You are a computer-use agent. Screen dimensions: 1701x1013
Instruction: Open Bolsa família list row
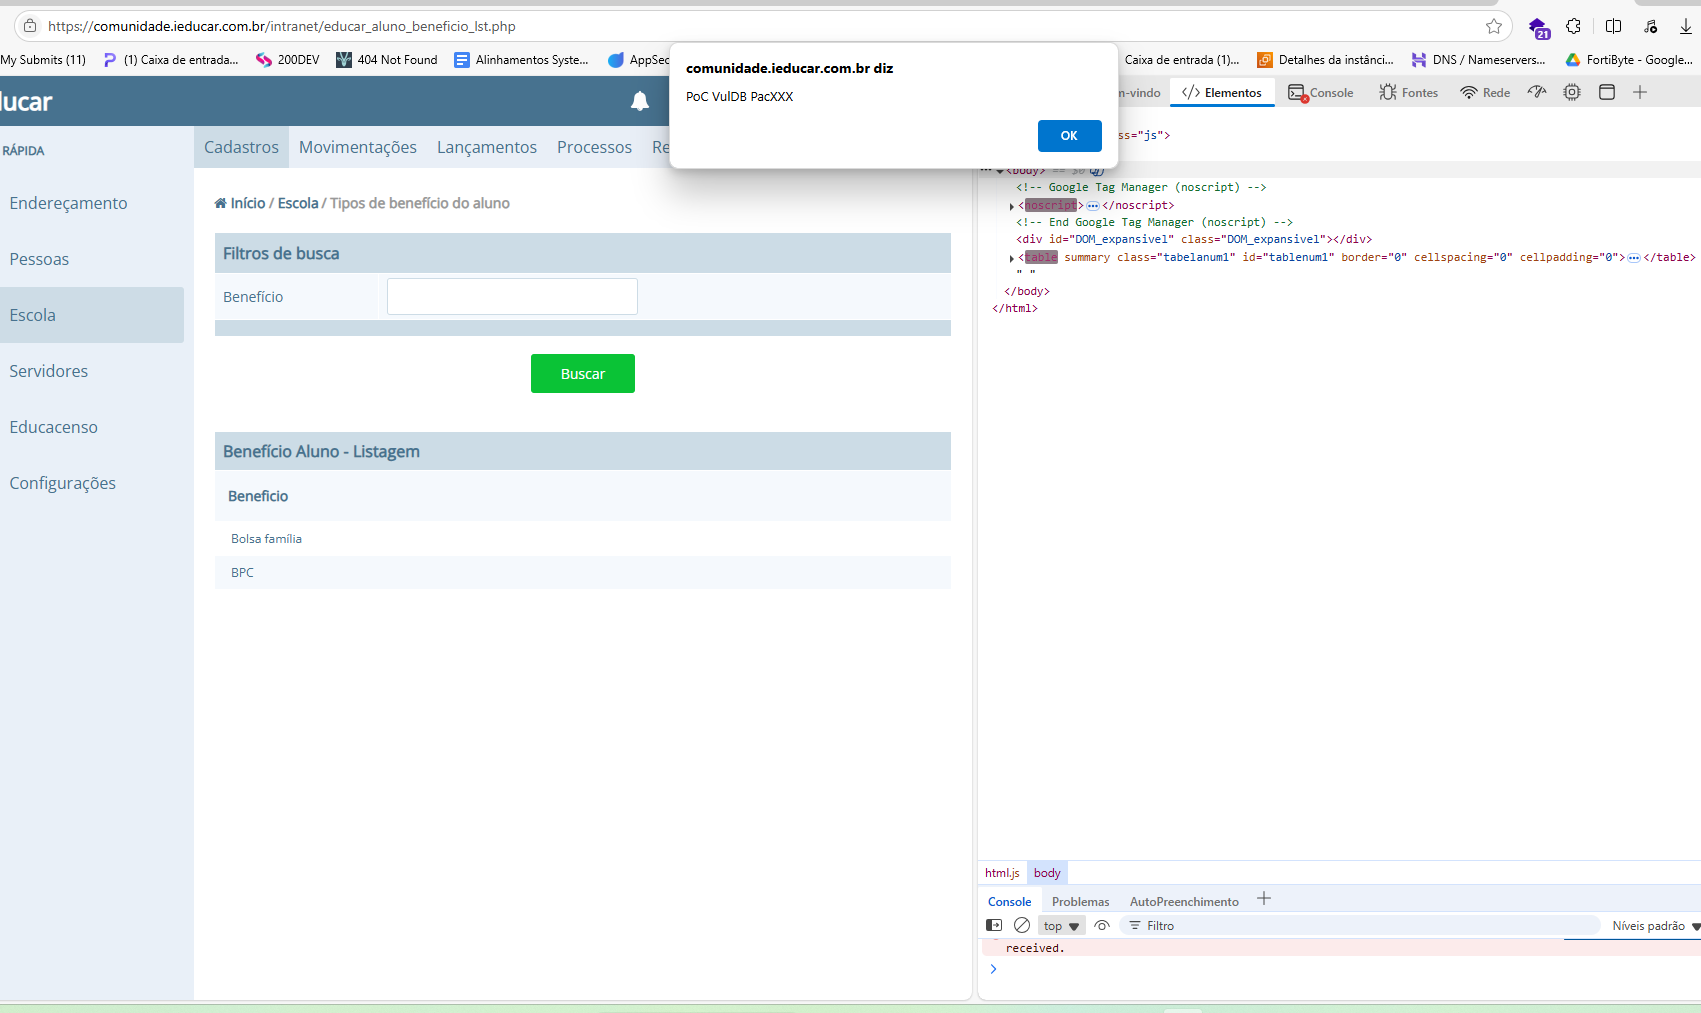tap(582, 538)
